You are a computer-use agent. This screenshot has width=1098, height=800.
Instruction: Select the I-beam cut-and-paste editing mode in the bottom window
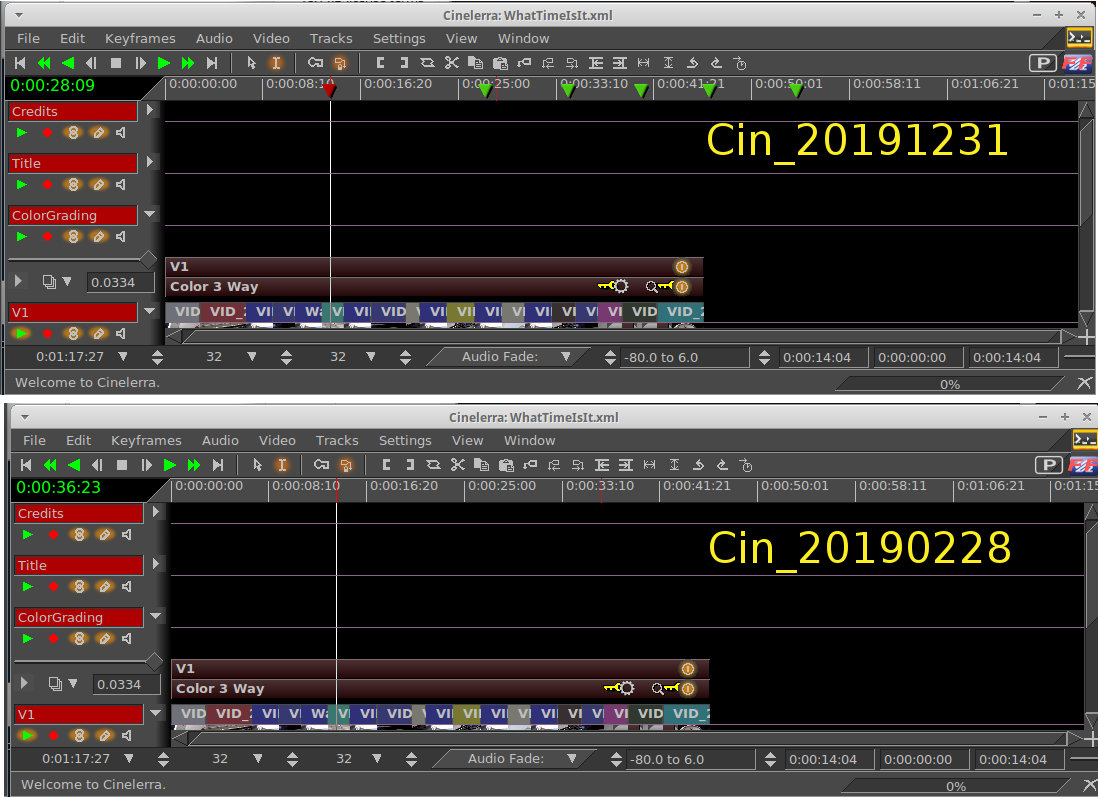[x=282, y=465]
